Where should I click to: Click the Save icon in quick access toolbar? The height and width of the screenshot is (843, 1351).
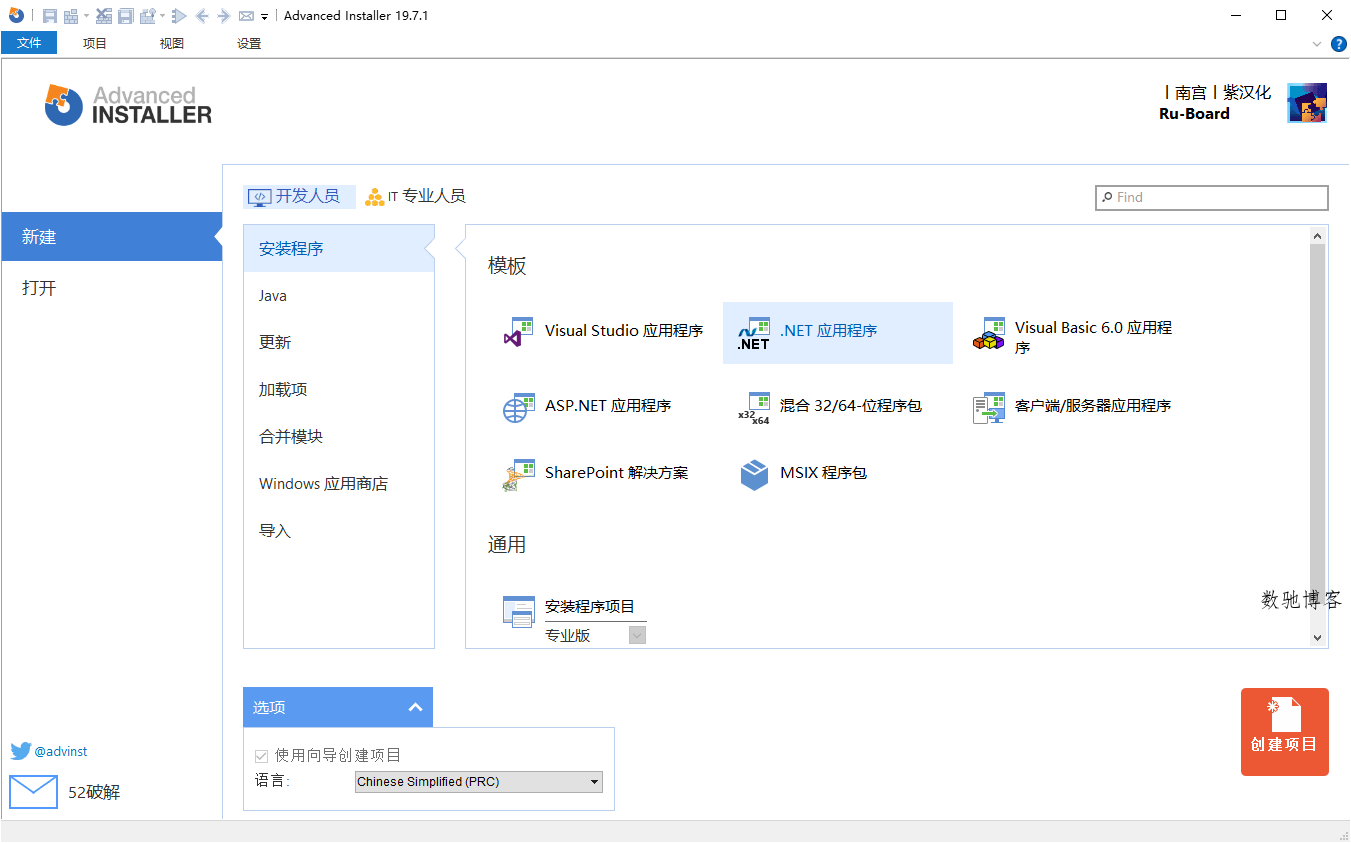pyautogui.click(x=50, y=16)
